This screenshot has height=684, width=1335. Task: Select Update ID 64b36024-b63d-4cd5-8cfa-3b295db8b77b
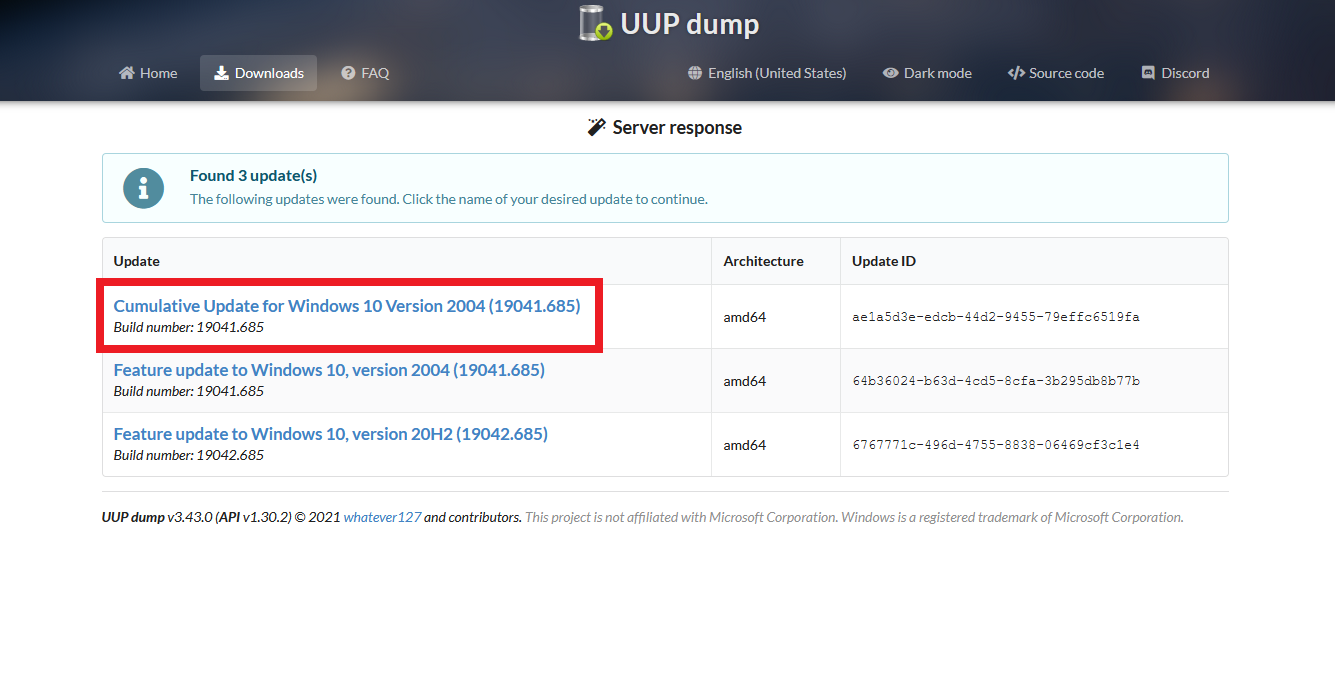(996, 381)
